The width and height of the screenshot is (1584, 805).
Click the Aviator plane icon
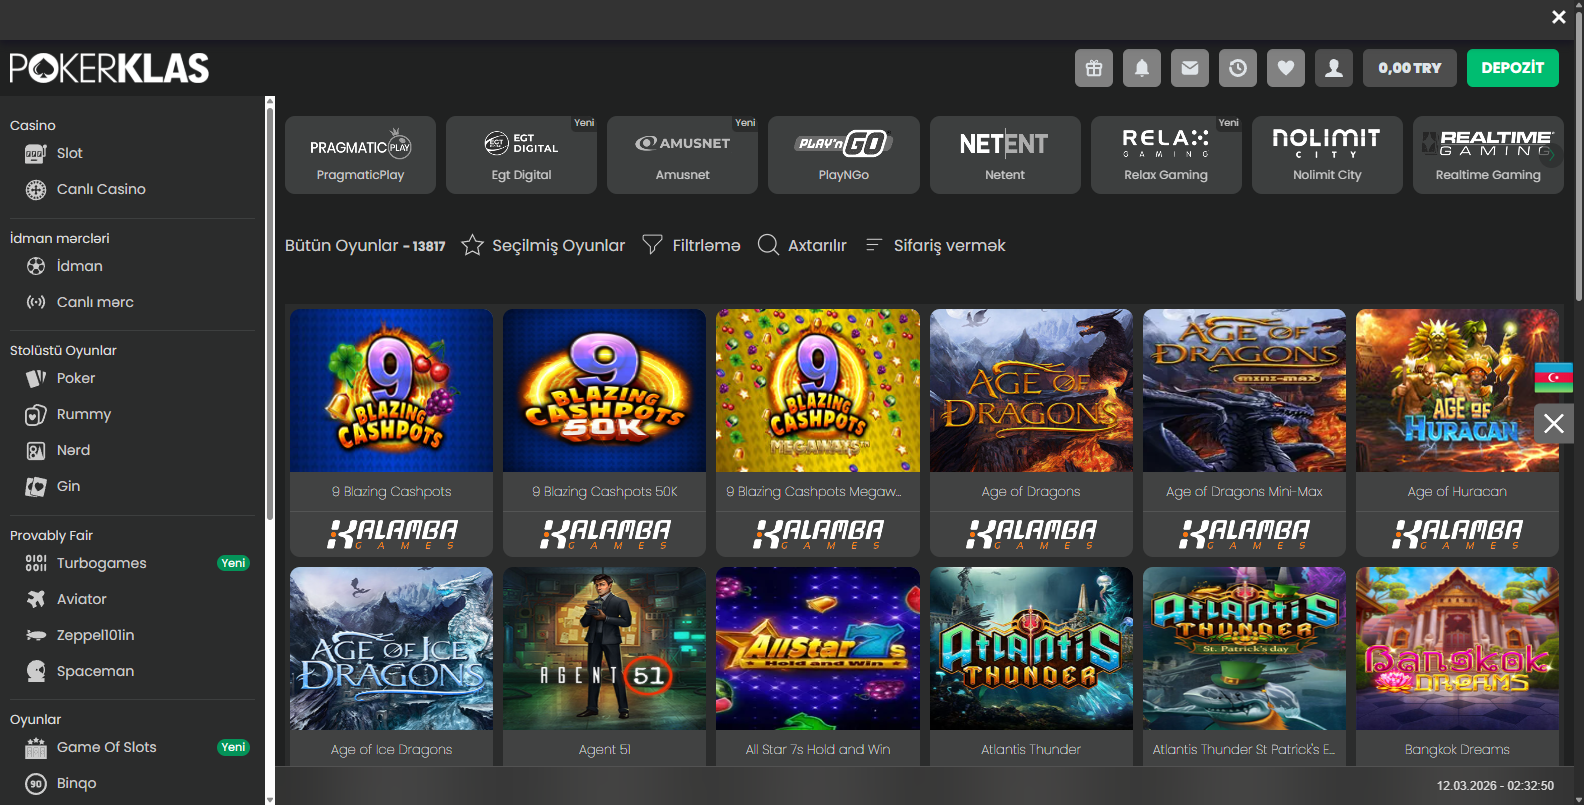36,599
